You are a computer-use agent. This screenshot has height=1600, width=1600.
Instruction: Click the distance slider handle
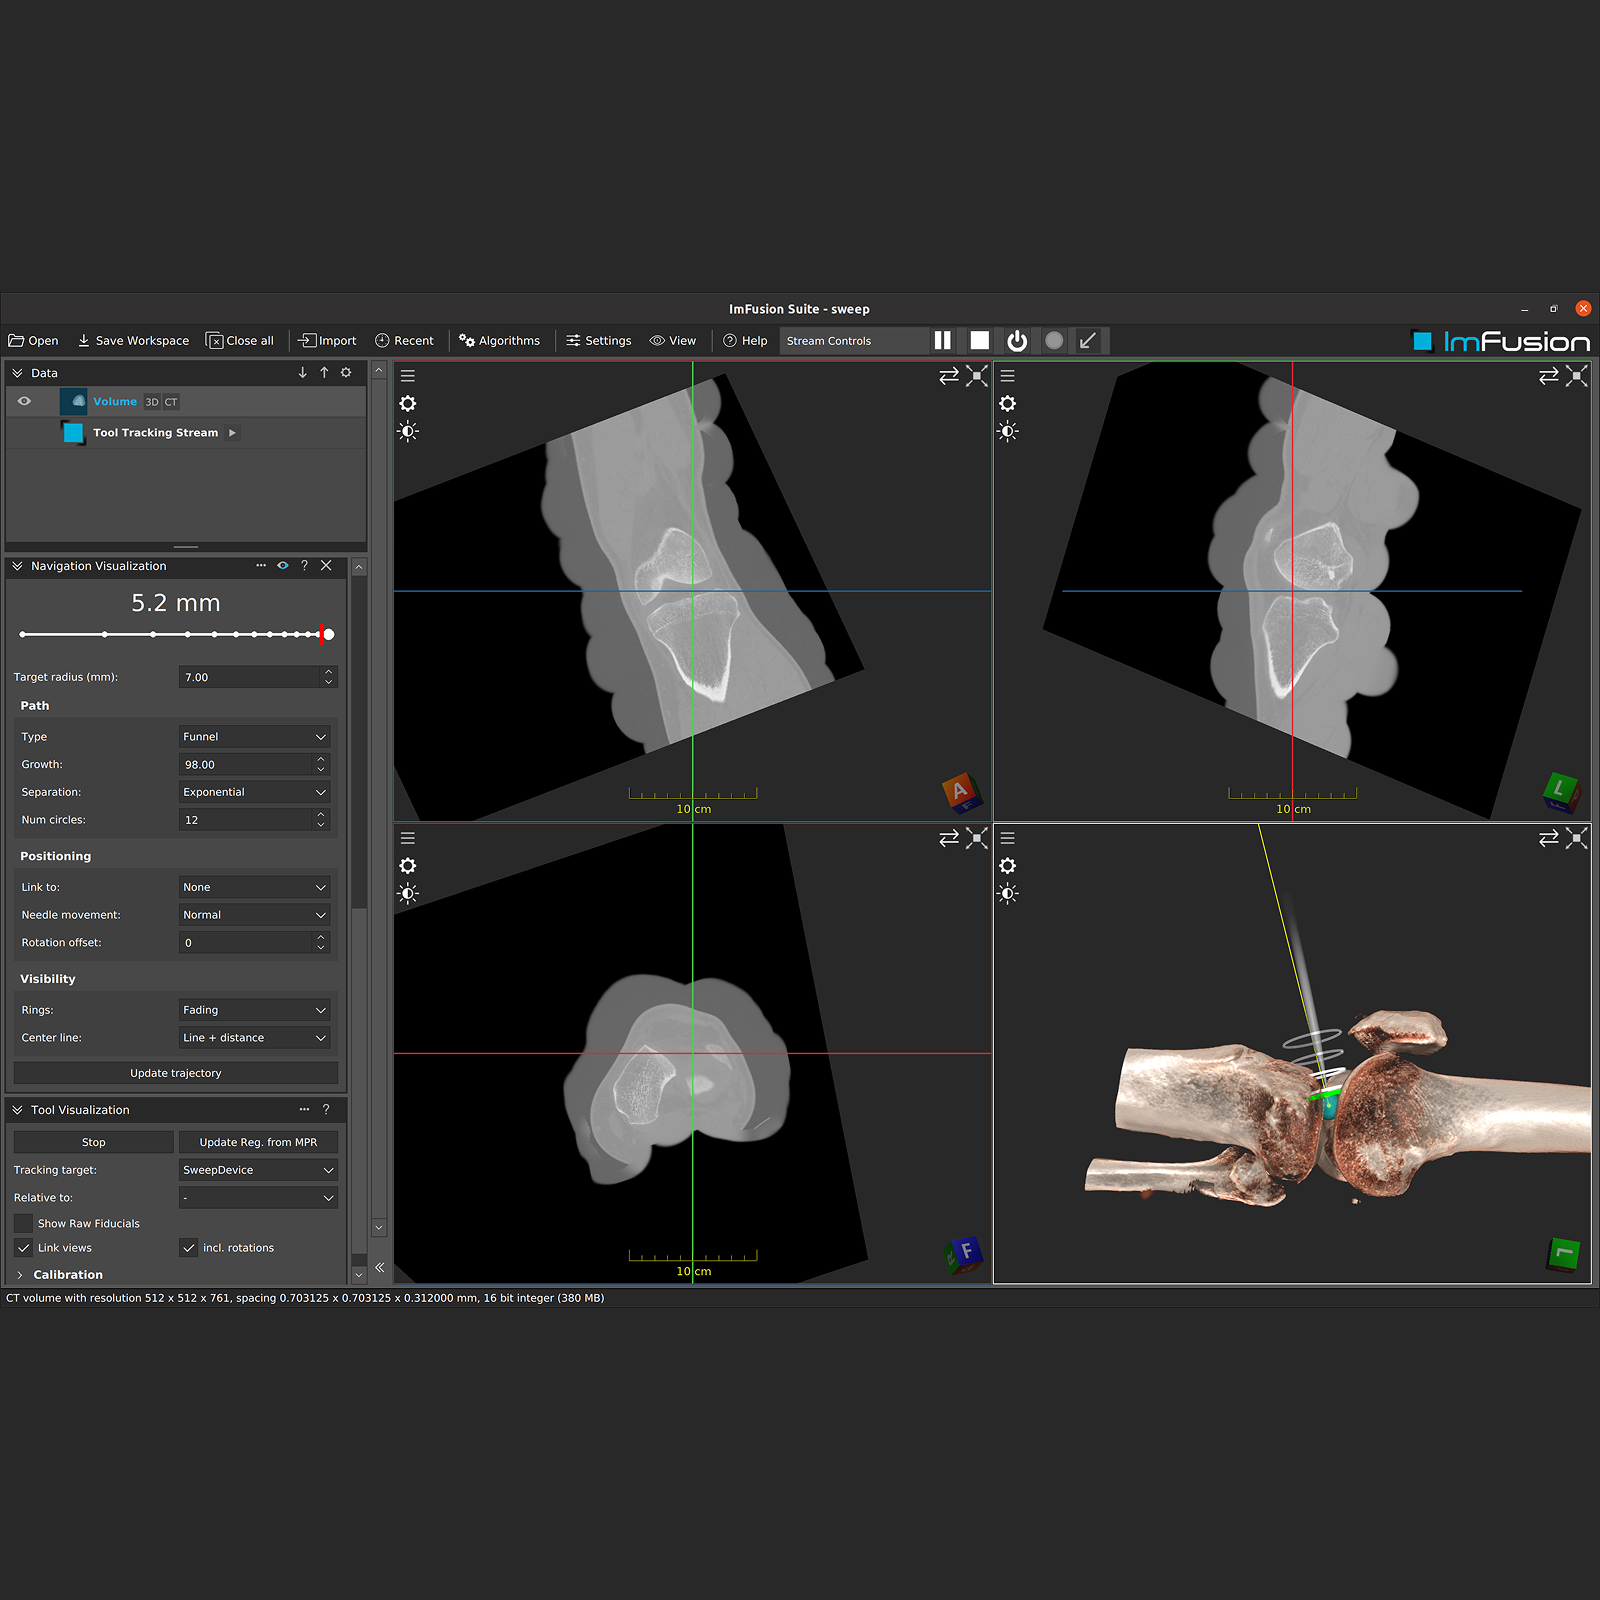329,634
